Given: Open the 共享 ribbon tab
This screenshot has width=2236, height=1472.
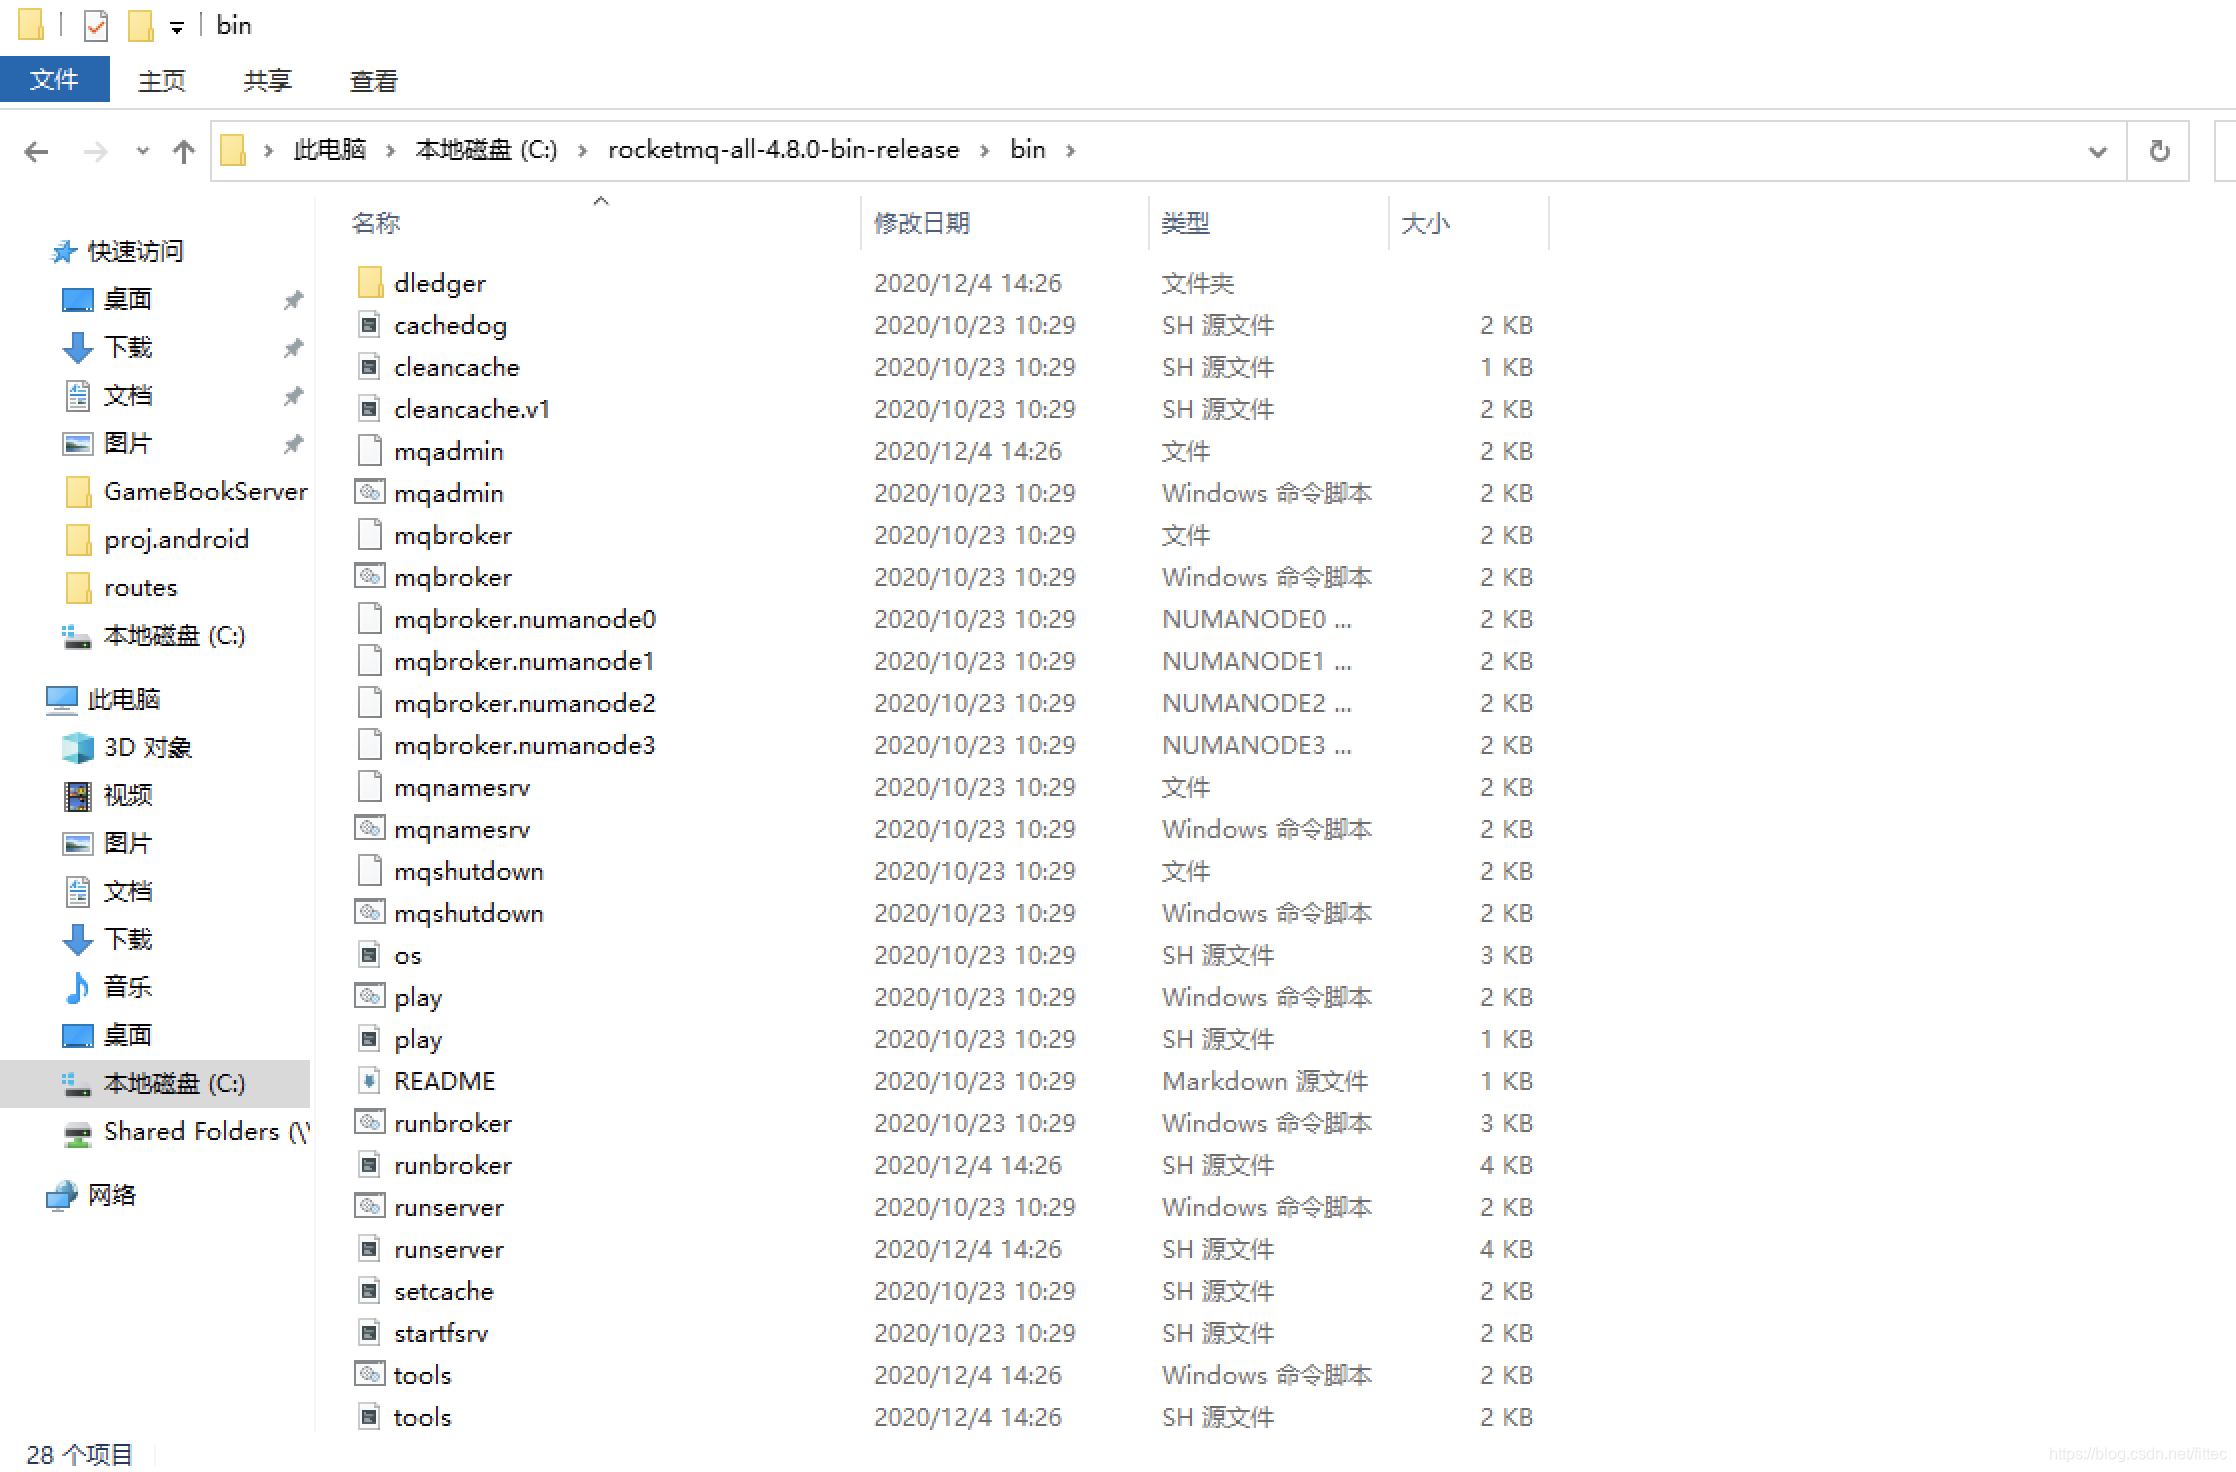Looking at the screenshot, I should [x=267, y=81].
